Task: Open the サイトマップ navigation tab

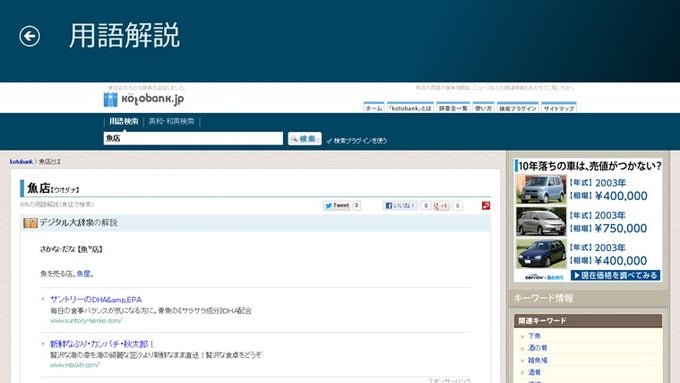Action: 559,108
